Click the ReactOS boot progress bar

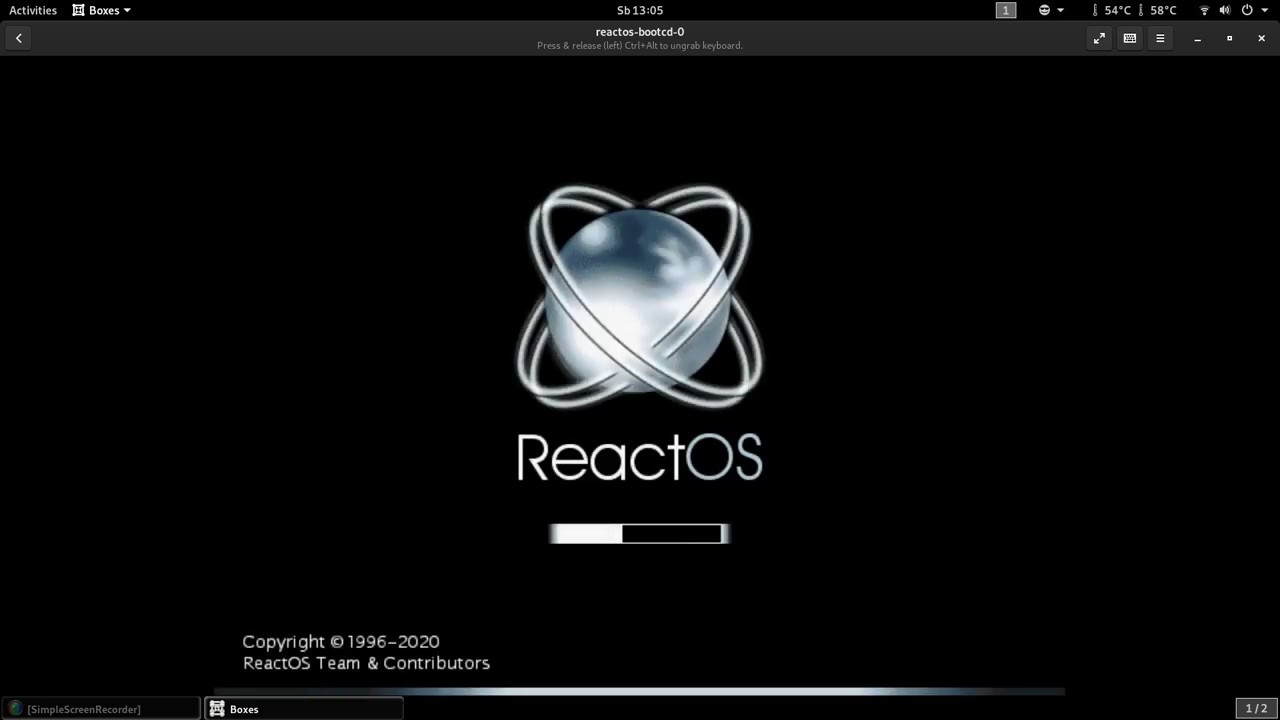tap(640, 534)
